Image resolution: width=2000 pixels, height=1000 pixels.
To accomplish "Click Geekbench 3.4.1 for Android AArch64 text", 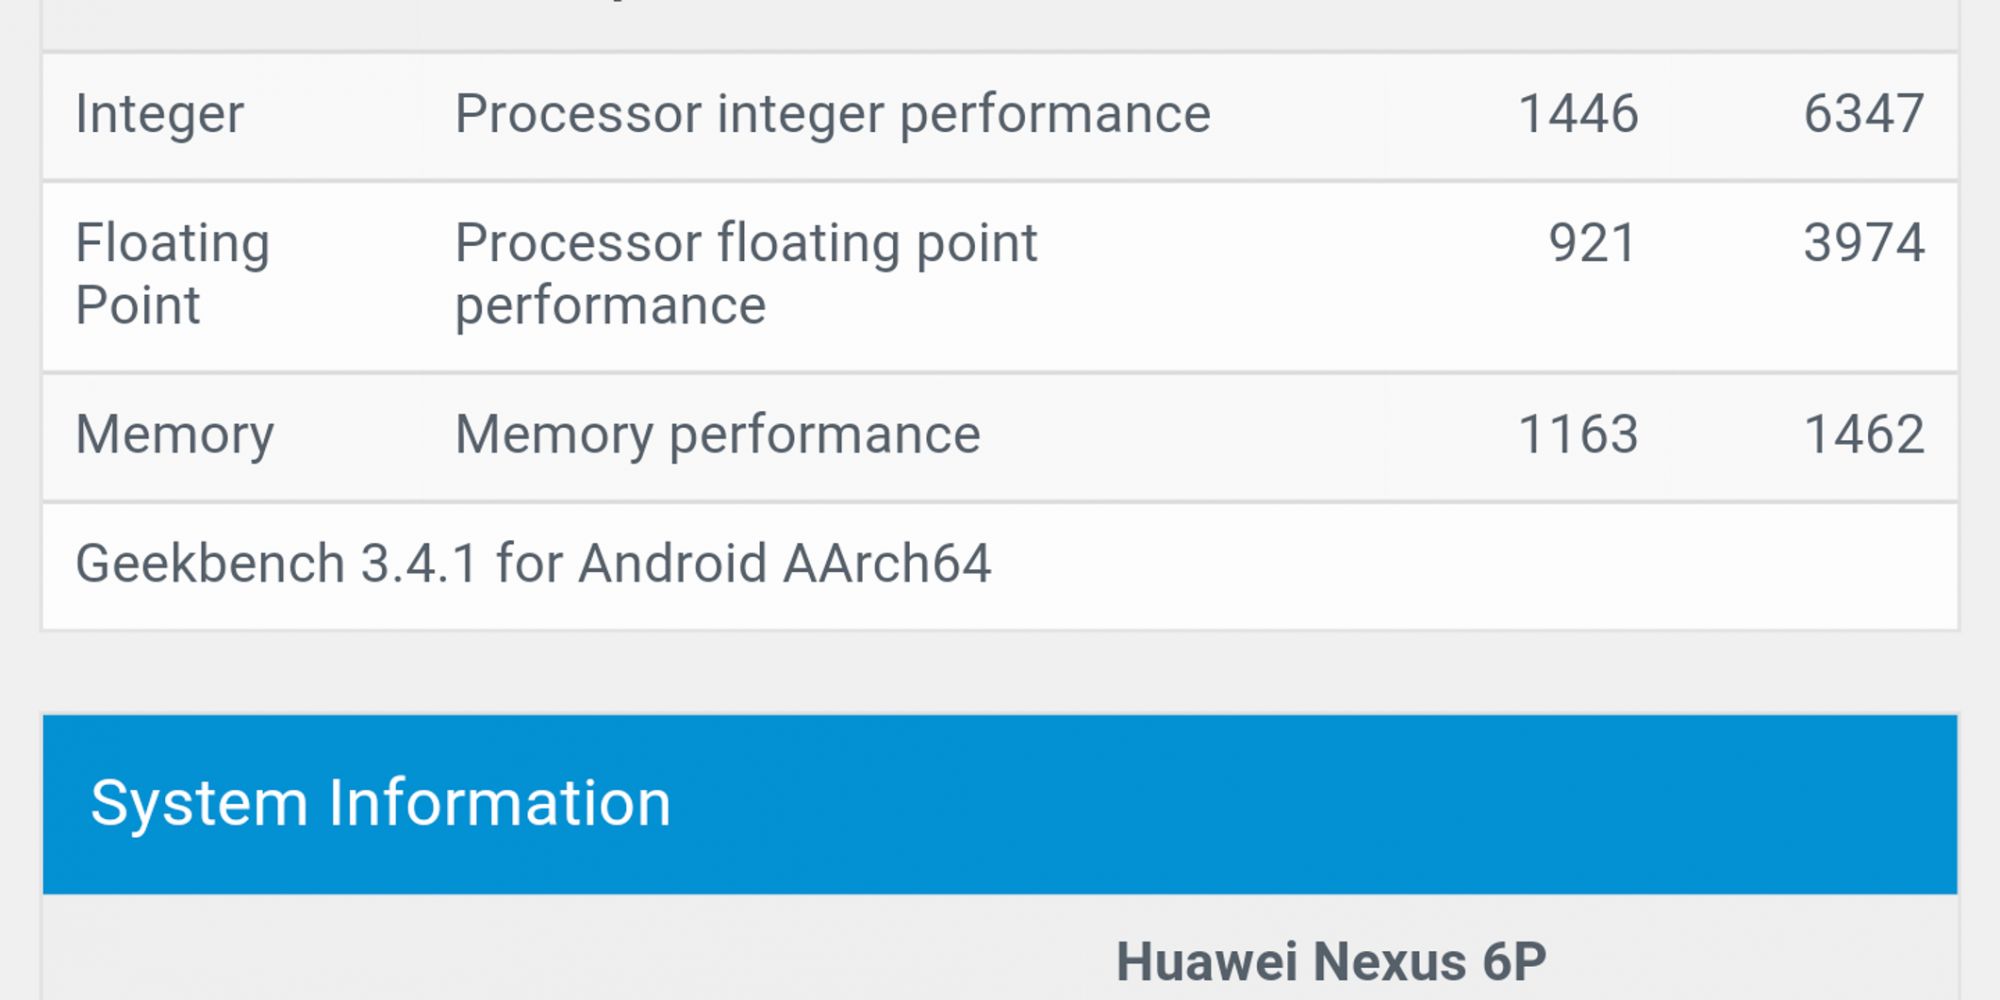I will click(533, 563).
